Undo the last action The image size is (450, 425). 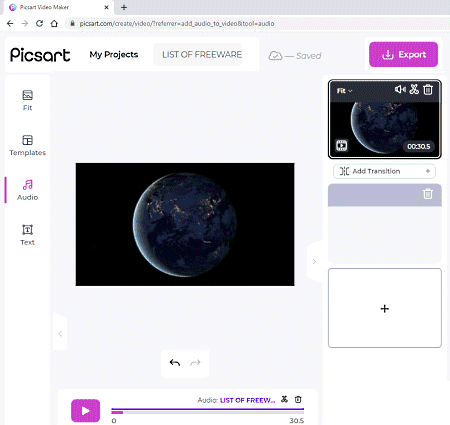tap(175, 363)
